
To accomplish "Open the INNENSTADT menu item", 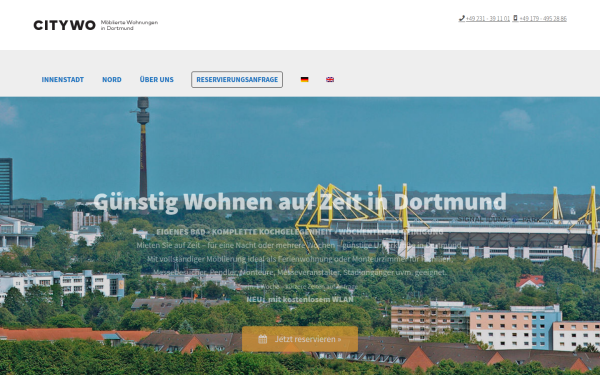I will coord(63,80).
